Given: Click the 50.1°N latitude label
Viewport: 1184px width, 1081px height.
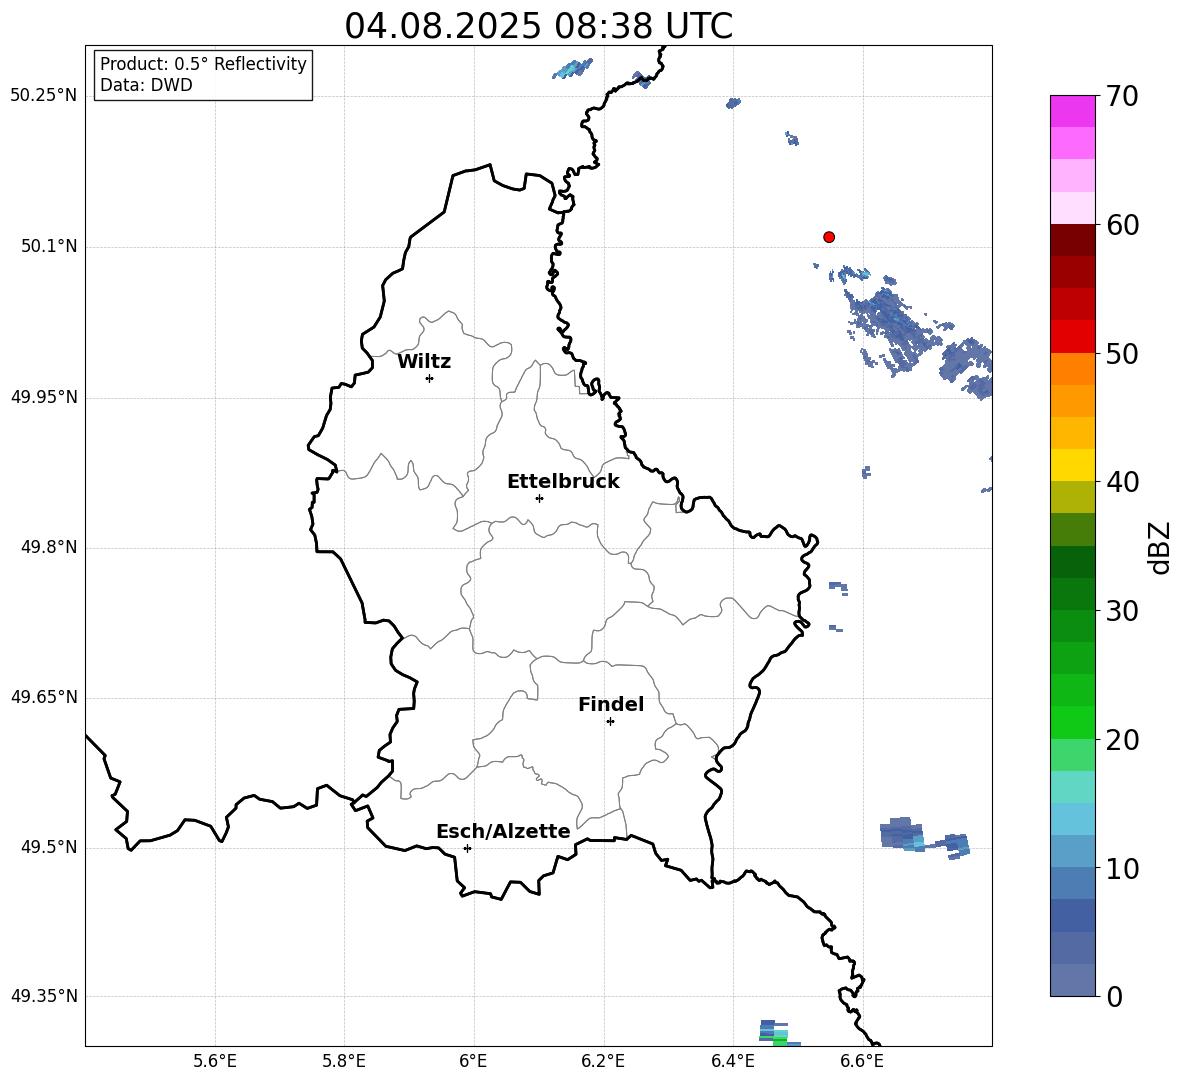Looking at the screenshot, I should [50, 246].
